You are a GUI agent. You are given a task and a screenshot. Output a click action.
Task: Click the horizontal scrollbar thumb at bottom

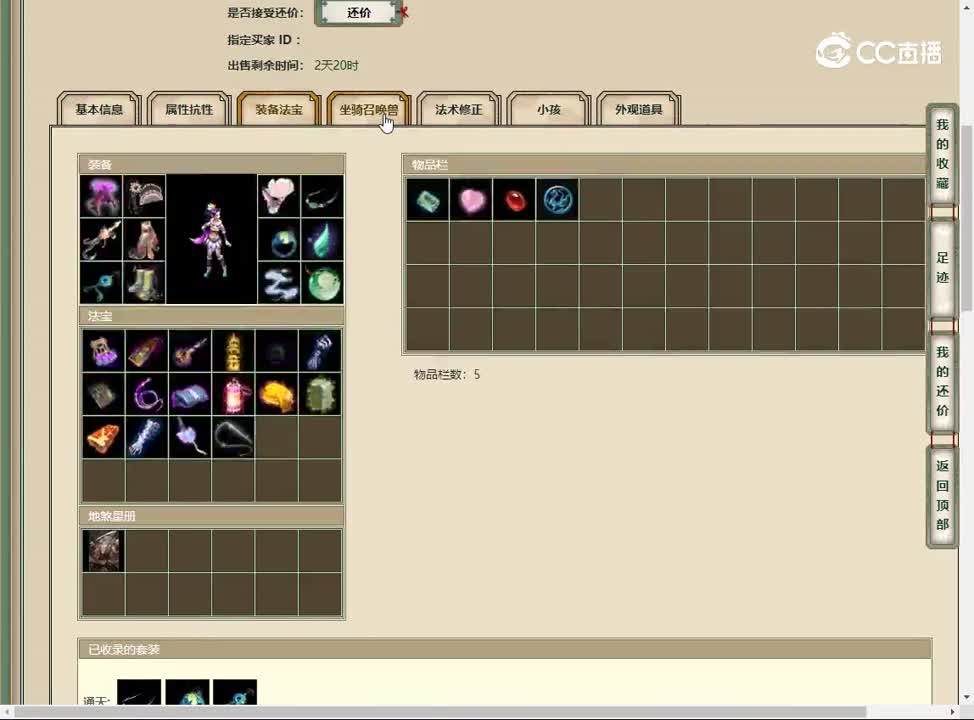click(440, 711)
